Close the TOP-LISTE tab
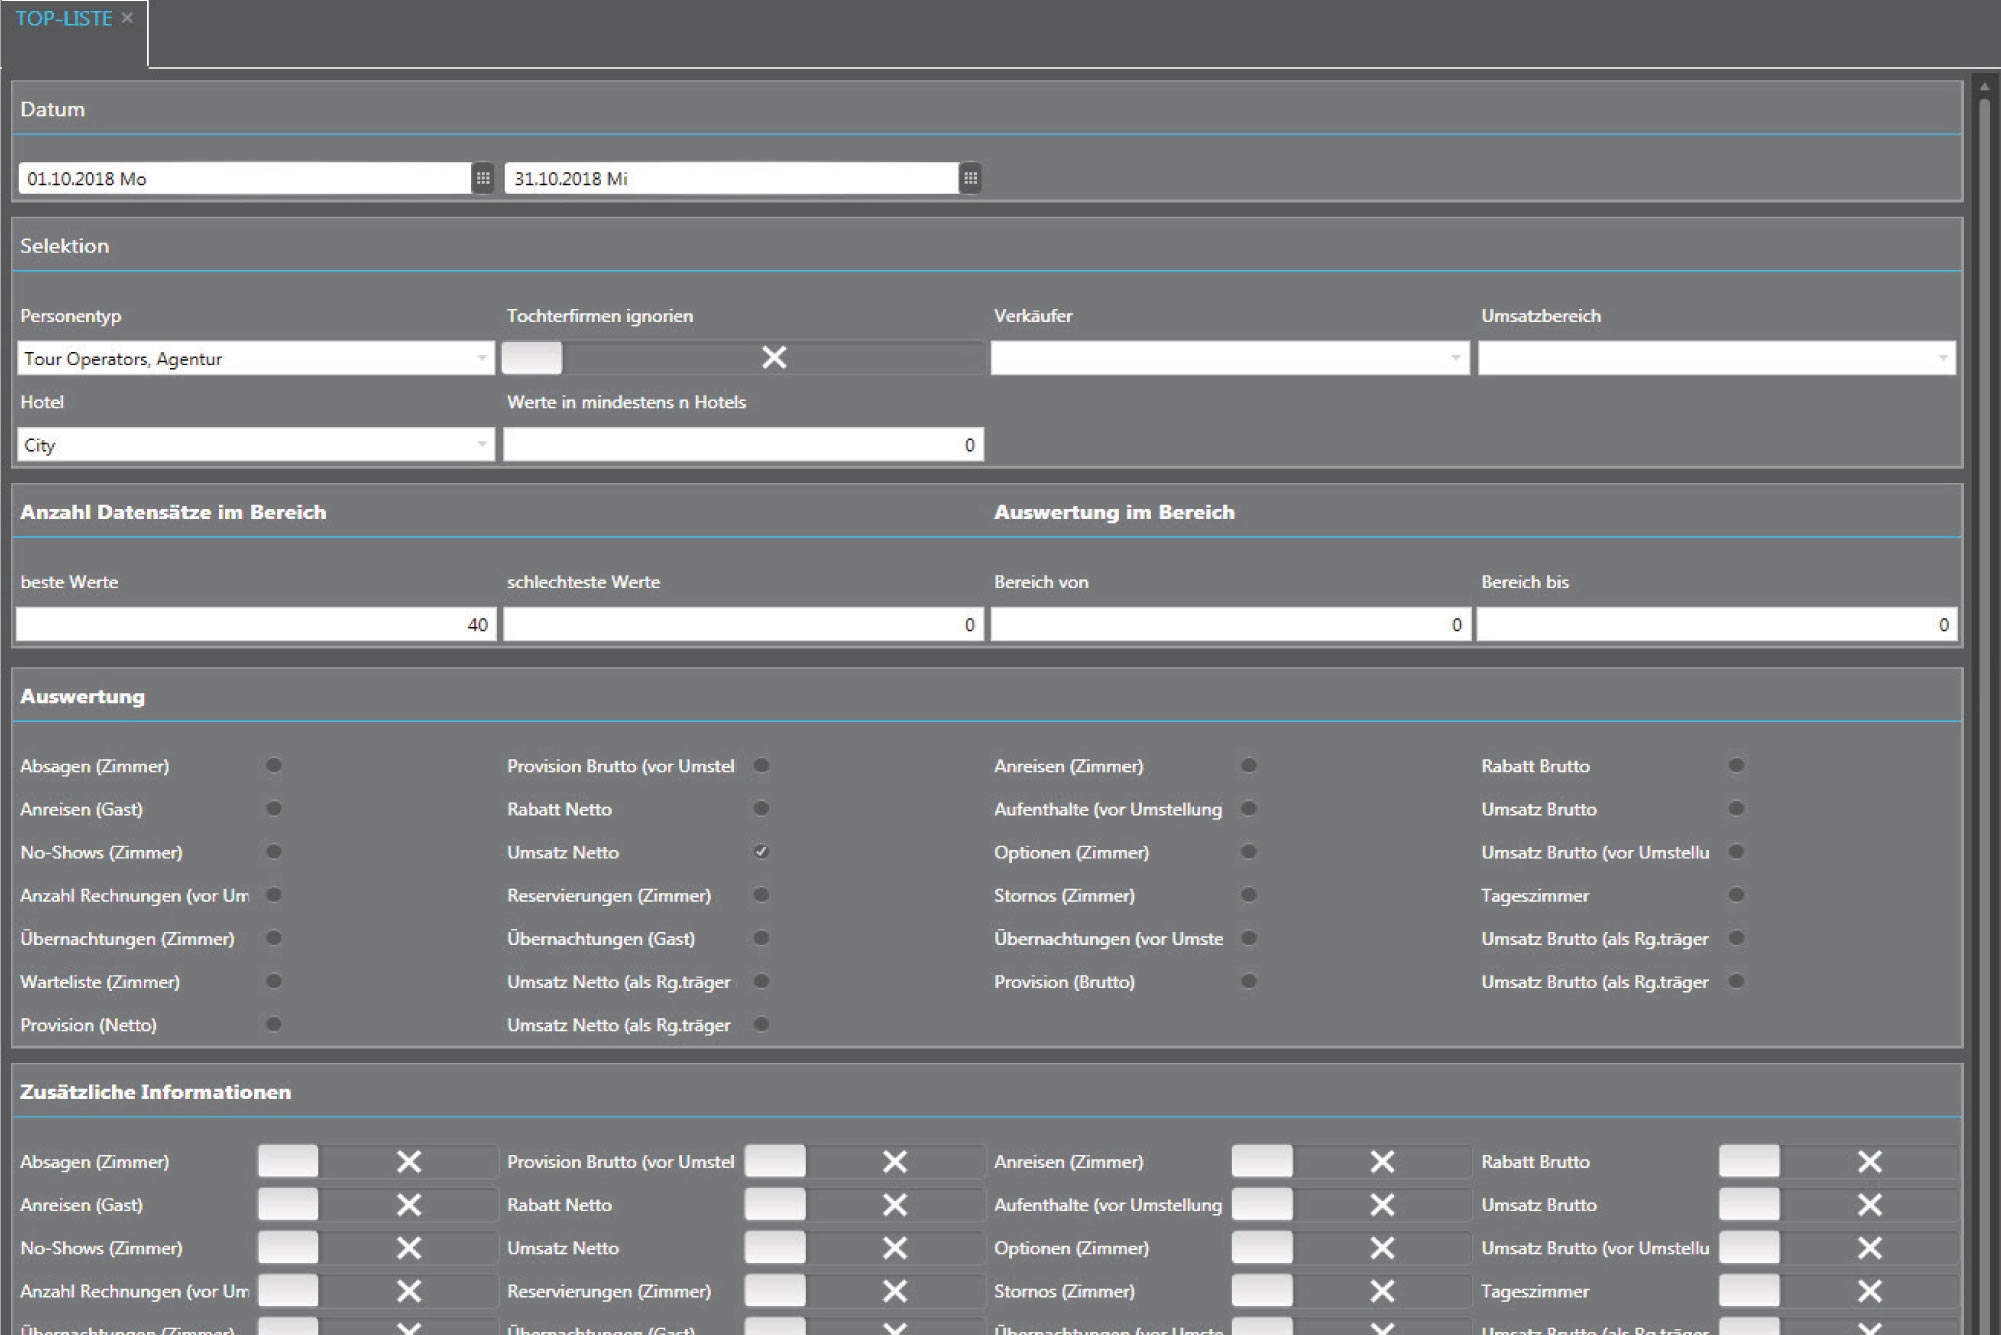Screen dimensions: 2001x1335 (x=126, y=17)
